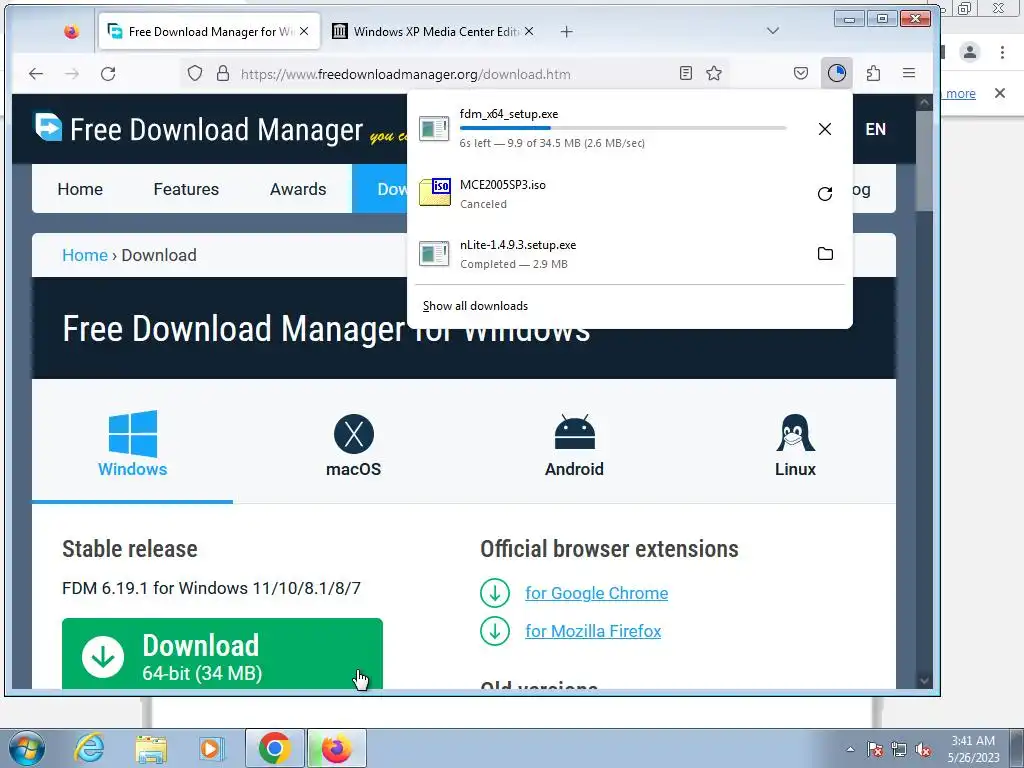Image resolution: width=1024 pixels, height=768 pixels.
Task: Click the green arrow beside Mozilla Firefox
Action: tap(495, 631)
